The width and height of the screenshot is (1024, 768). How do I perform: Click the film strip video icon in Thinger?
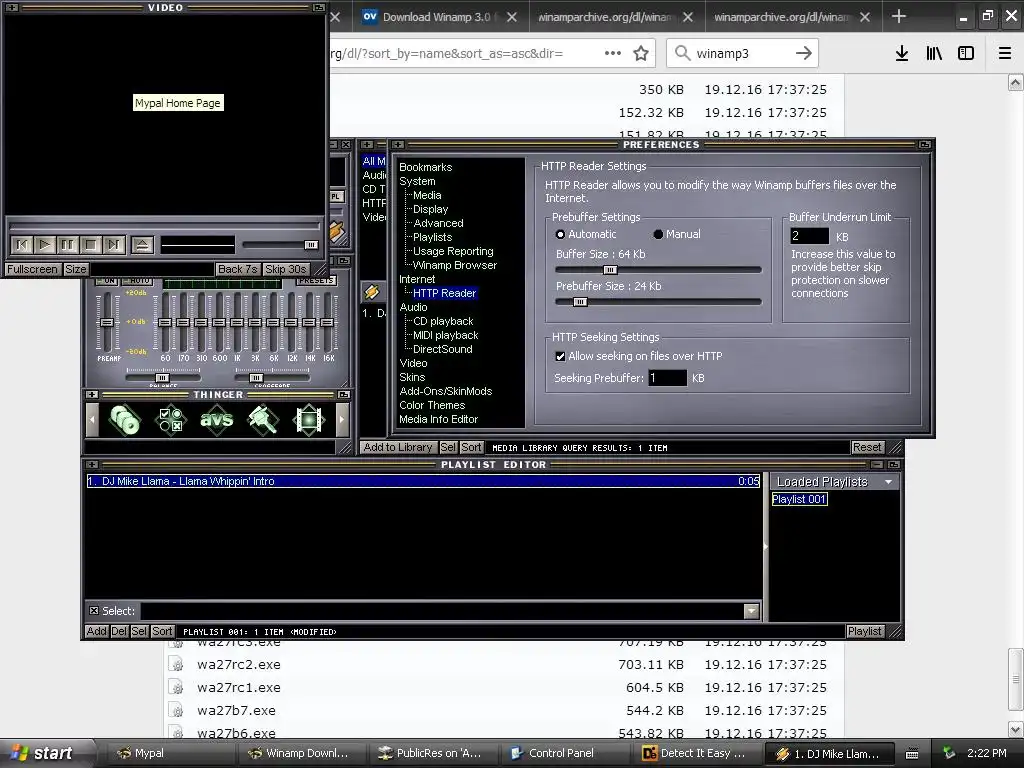coord(309,419)
